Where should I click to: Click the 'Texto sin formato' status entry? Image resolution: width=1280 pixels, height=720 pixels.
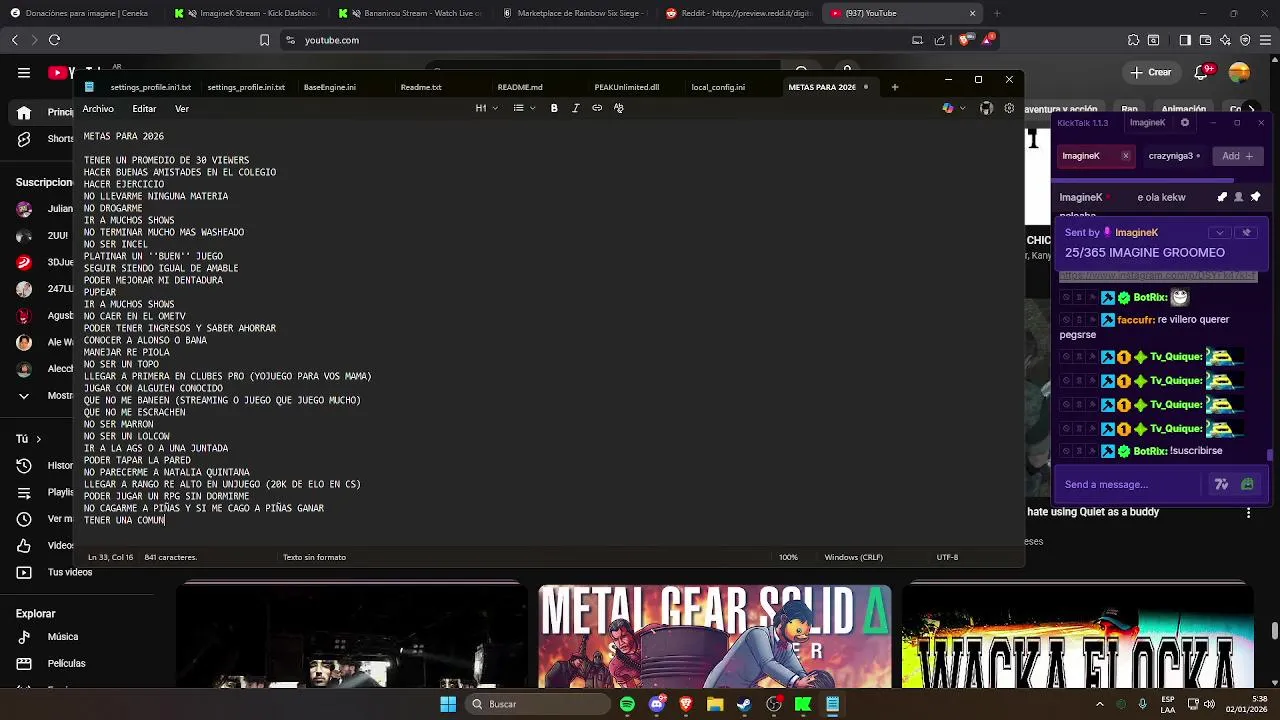[x=314, y=557]
